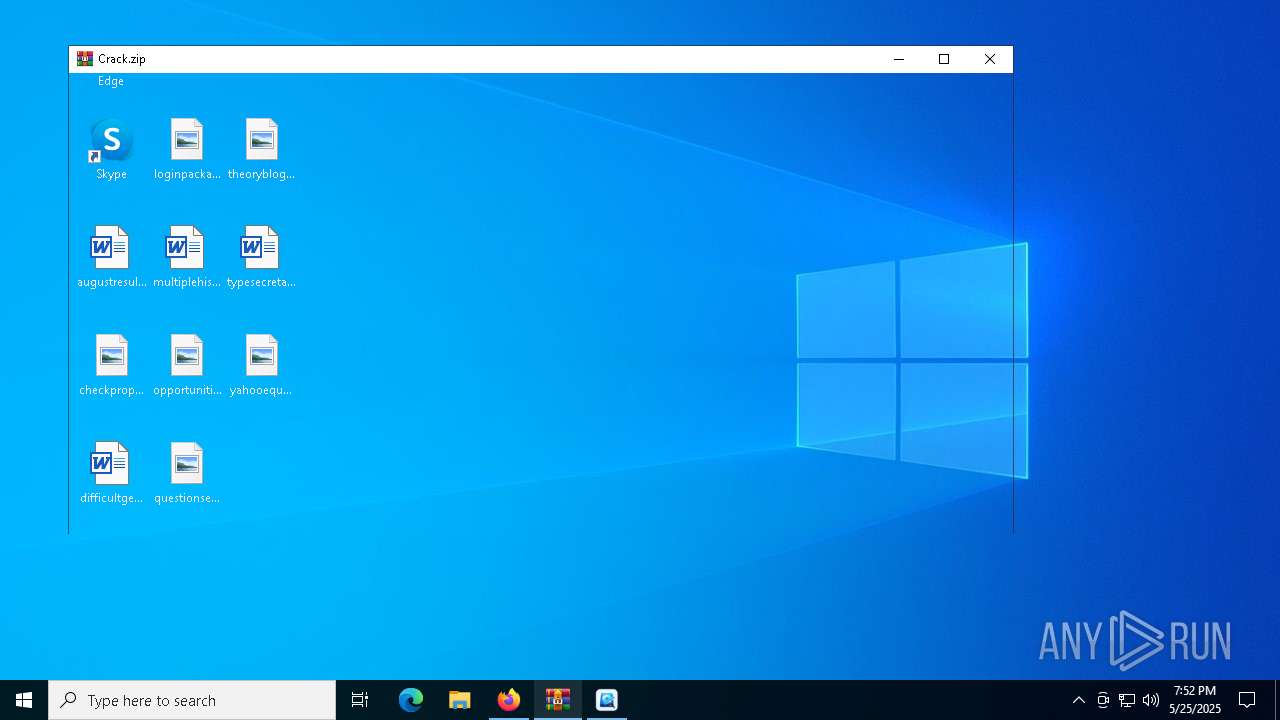Select the loginpacka... image file icon
The height and width of the screenshot is (720, 1280).
pyautogui.click(x=187, y=150)
